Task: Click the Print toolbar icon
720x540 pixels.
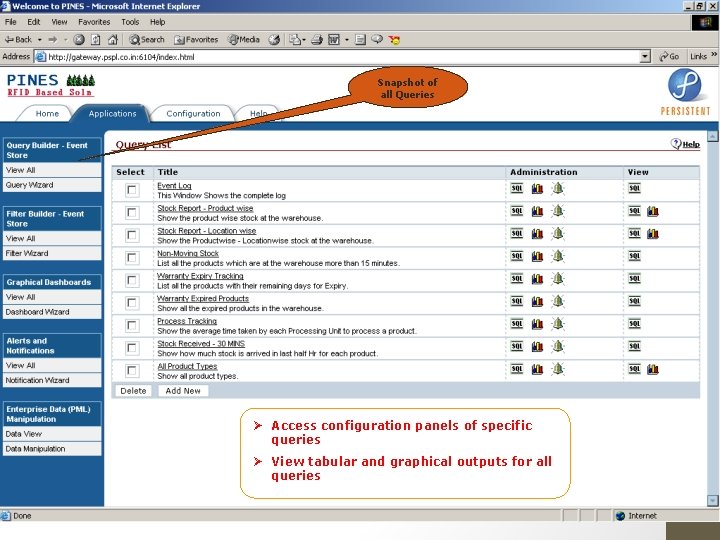Action: (x=316, y=40)
